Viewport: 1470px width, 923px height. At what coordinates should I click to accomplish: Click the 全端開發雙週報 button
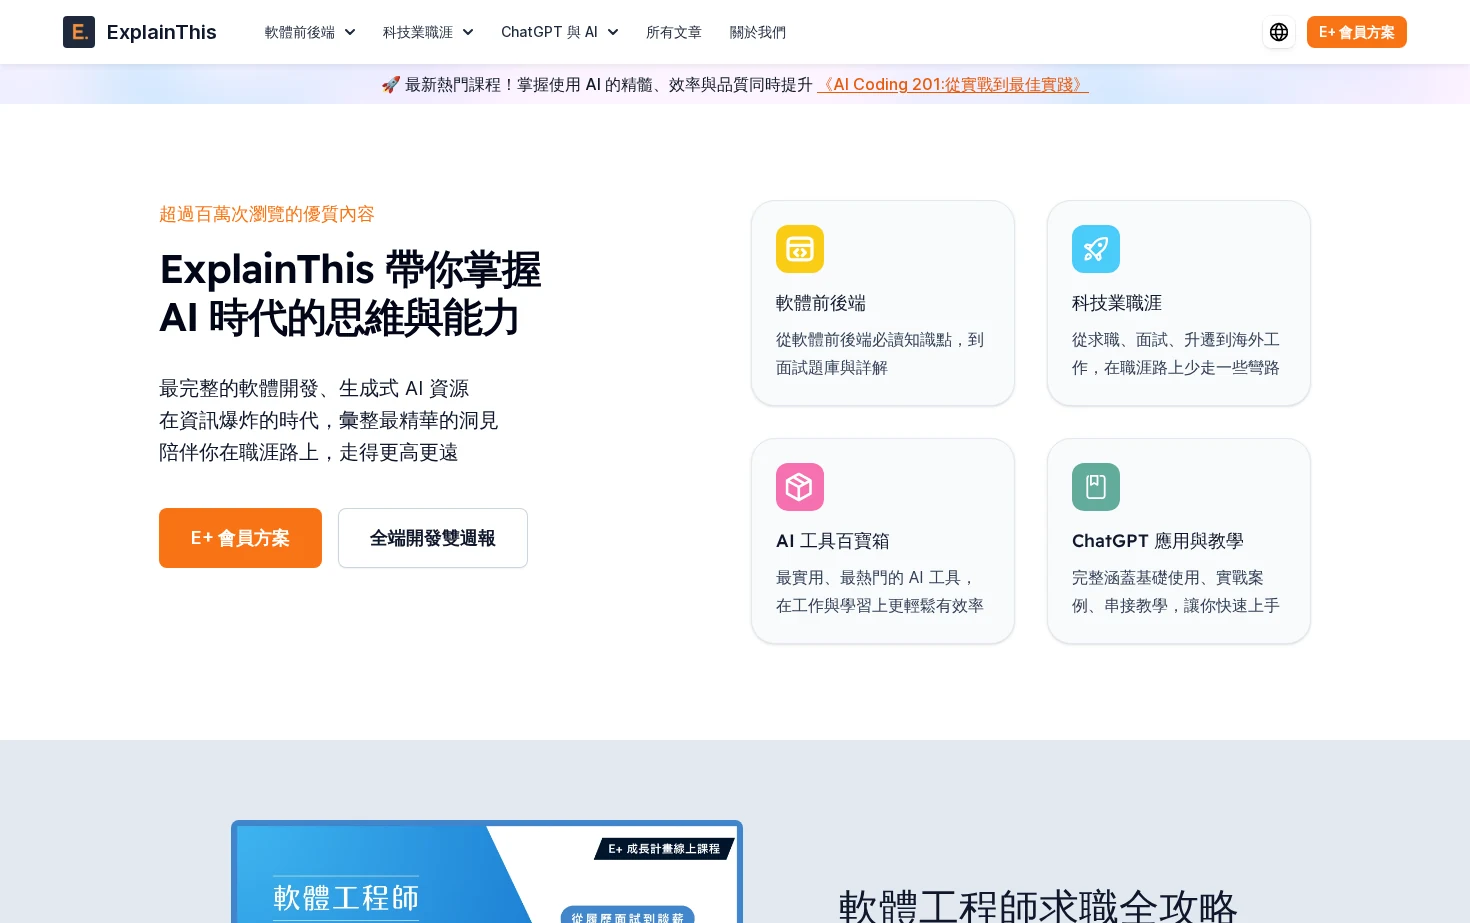point(433,538)
